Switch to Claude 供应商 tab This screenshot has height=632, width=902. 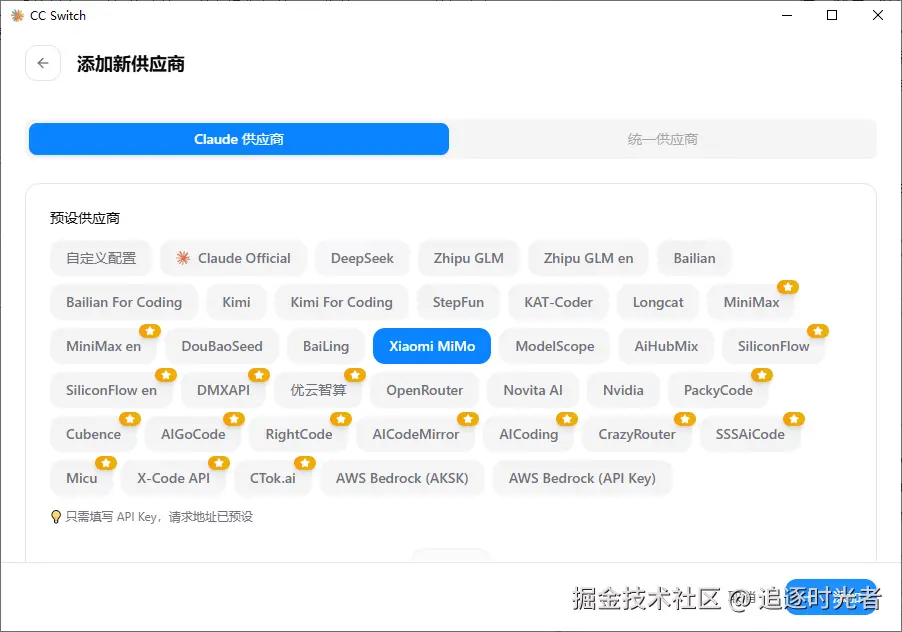[239, 139]
